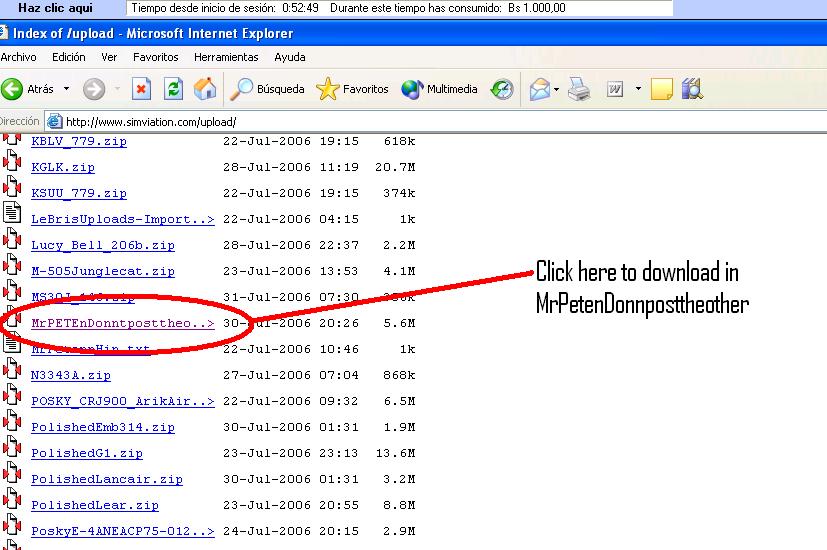Expand the Atrás back history dropdown arrow

pos(67,89)
